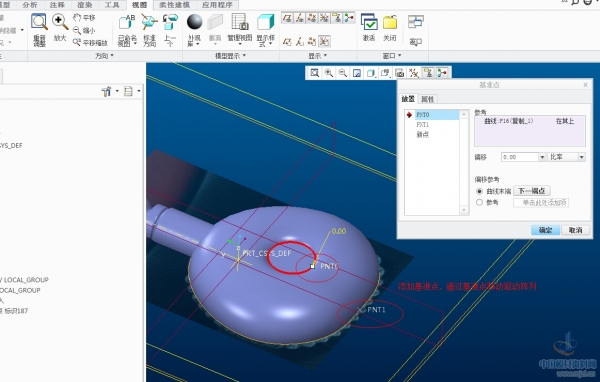This screenshot has height=382, width=600.
Task: Select the 曲线末端 radio button
Action: tap(479, 191)
